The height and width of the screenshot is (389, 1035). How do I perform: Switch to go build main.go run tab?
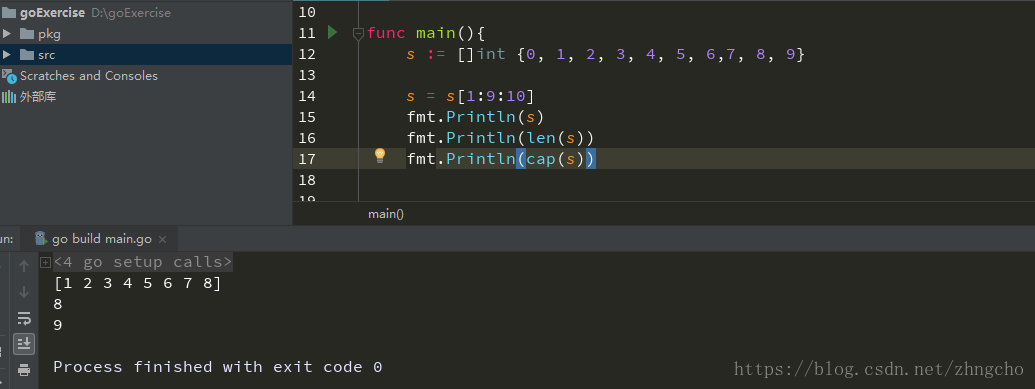100,238
